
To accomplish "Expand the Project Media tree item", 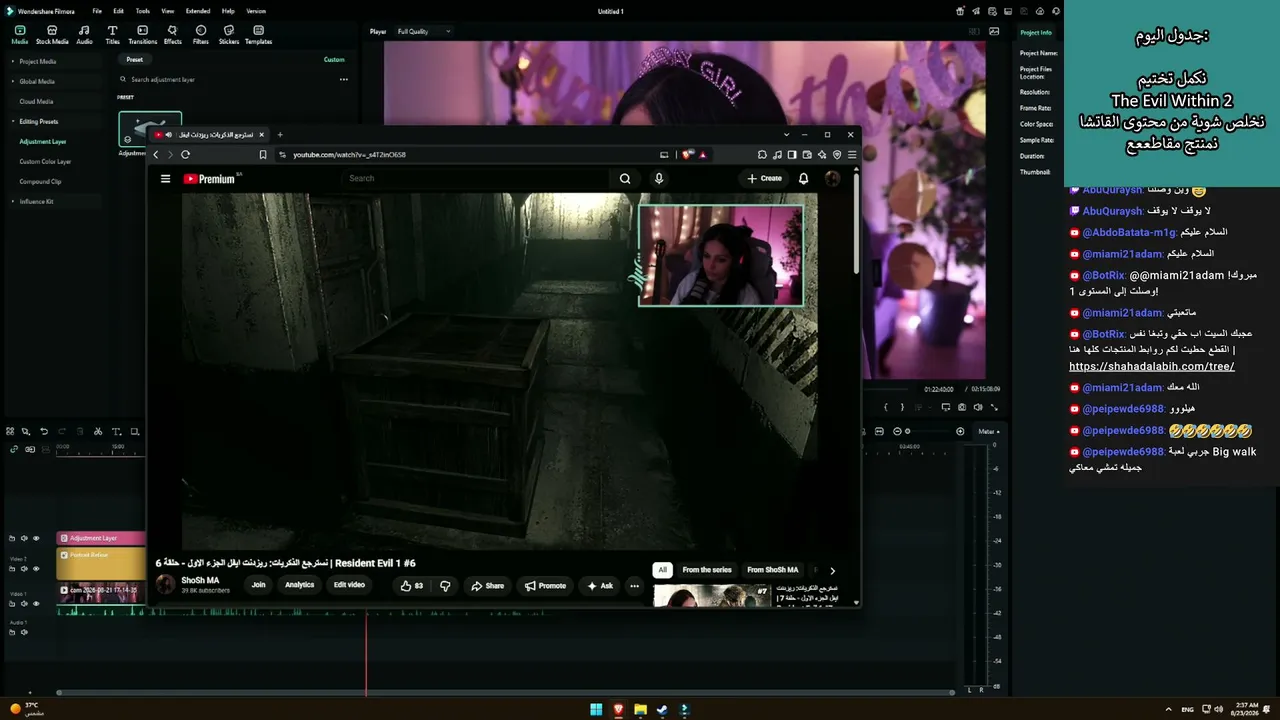I will click(x=13, y=61).
